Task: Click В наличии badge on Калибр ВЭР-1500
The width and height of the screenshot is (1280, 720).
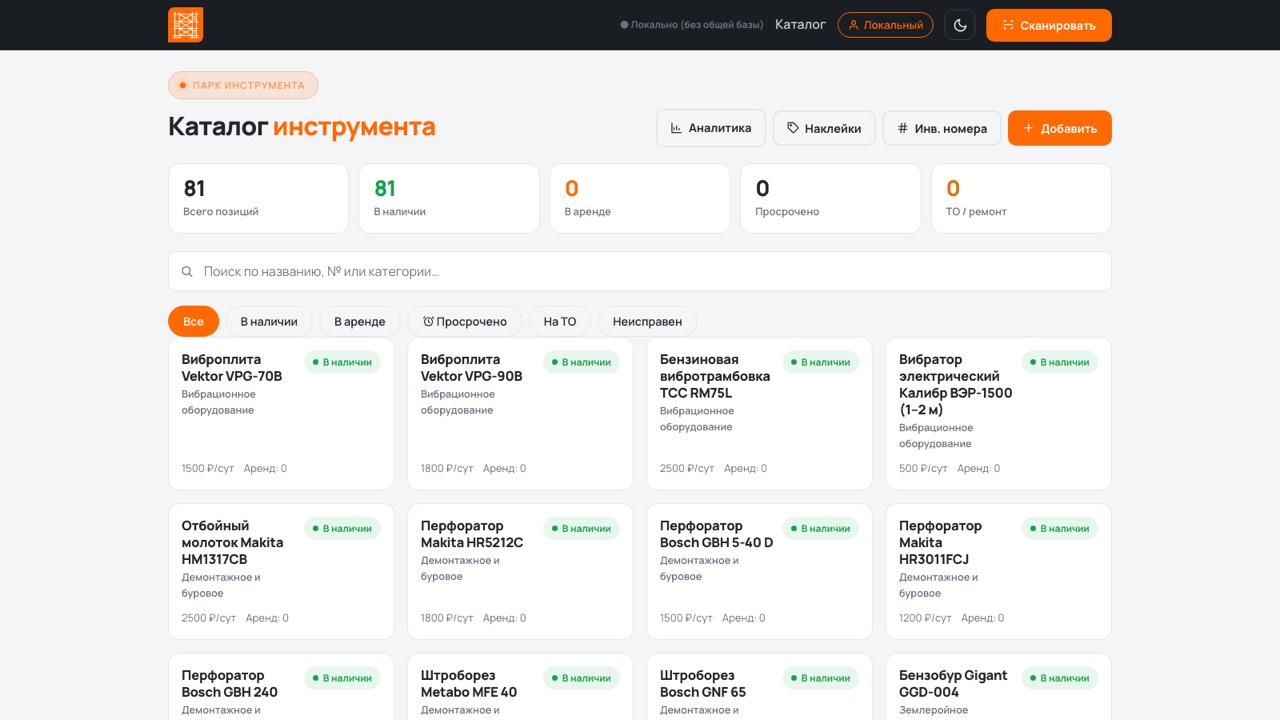Action: click(x=1059, y=362)
